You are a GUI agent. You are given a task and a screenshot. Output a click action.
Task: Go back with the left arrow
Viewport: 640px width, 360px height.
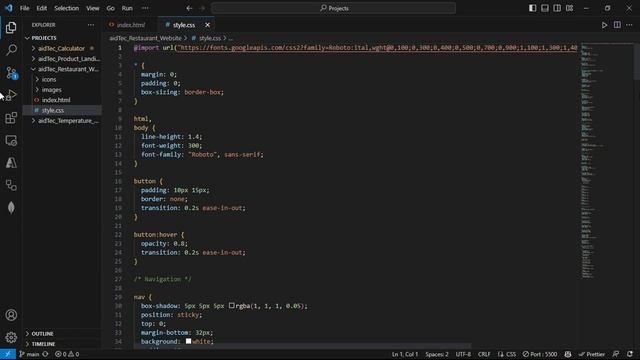coord(189,8)
